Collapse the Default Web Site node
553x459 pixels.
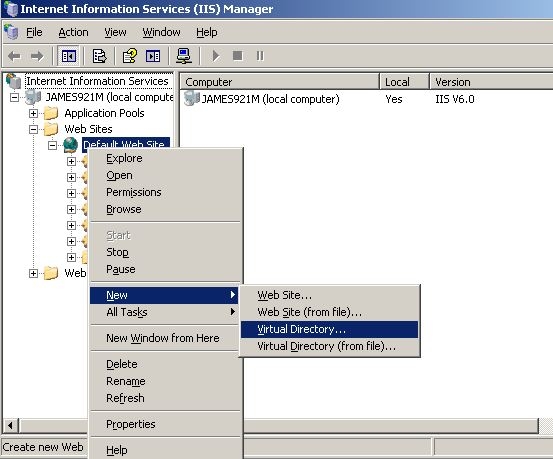click(x=53, y=145)
